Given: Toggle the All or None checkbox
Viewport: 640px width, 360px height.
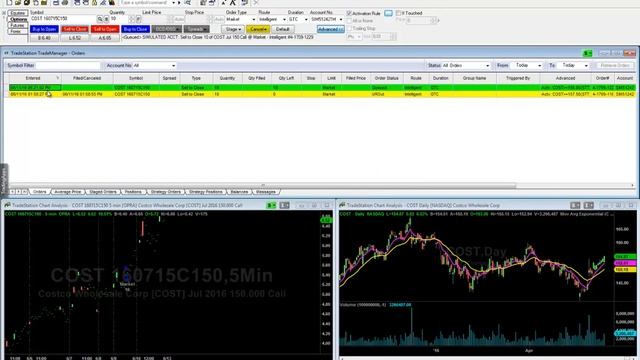Looking at the screenshot, I should pos(349,20).
